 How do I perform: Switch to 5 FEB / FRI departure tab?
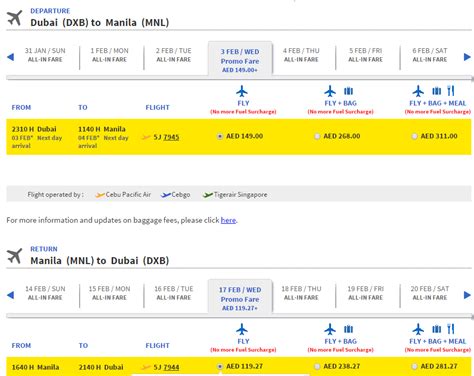(x=366, y=55)
